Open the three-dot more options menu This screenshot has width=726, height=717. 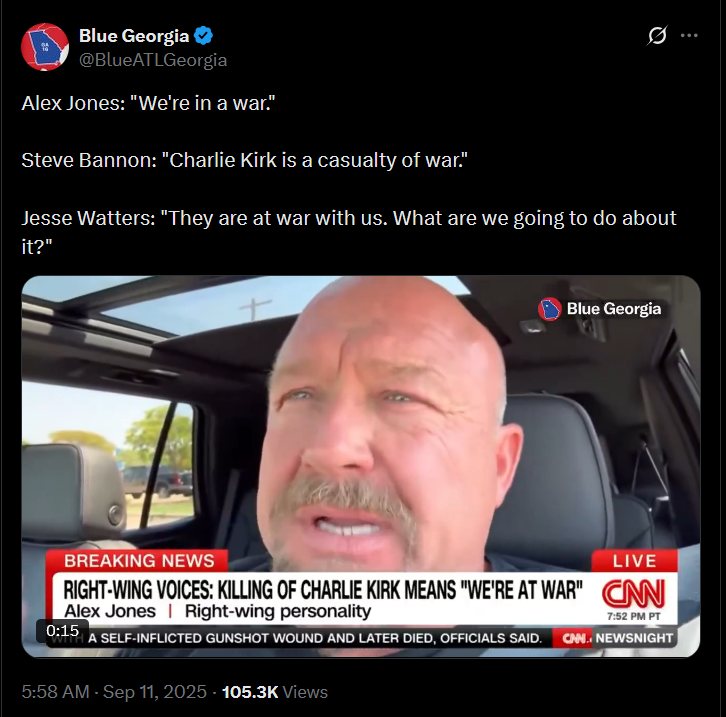tap(689, 36)
